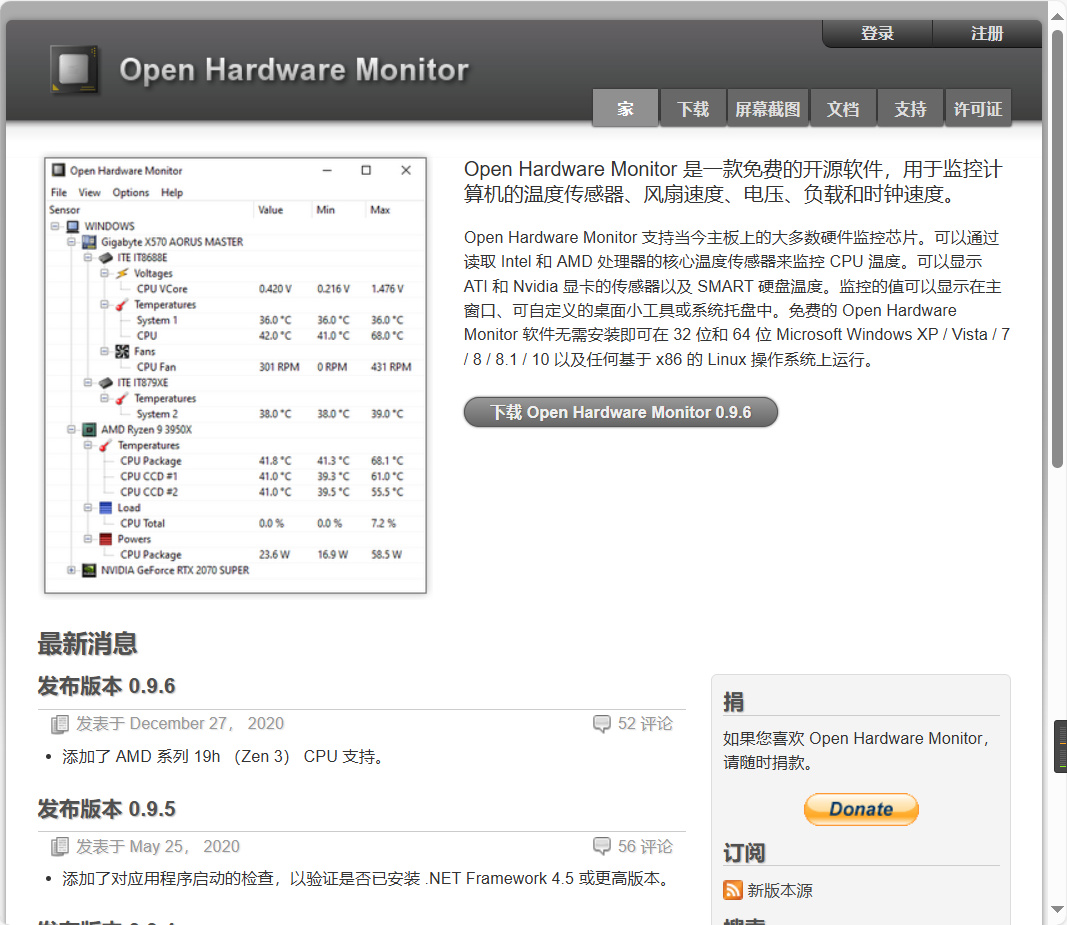Click the post icon beside May 25, 2020
Screen dimensions: 1067x925
[x=60, y=847]
